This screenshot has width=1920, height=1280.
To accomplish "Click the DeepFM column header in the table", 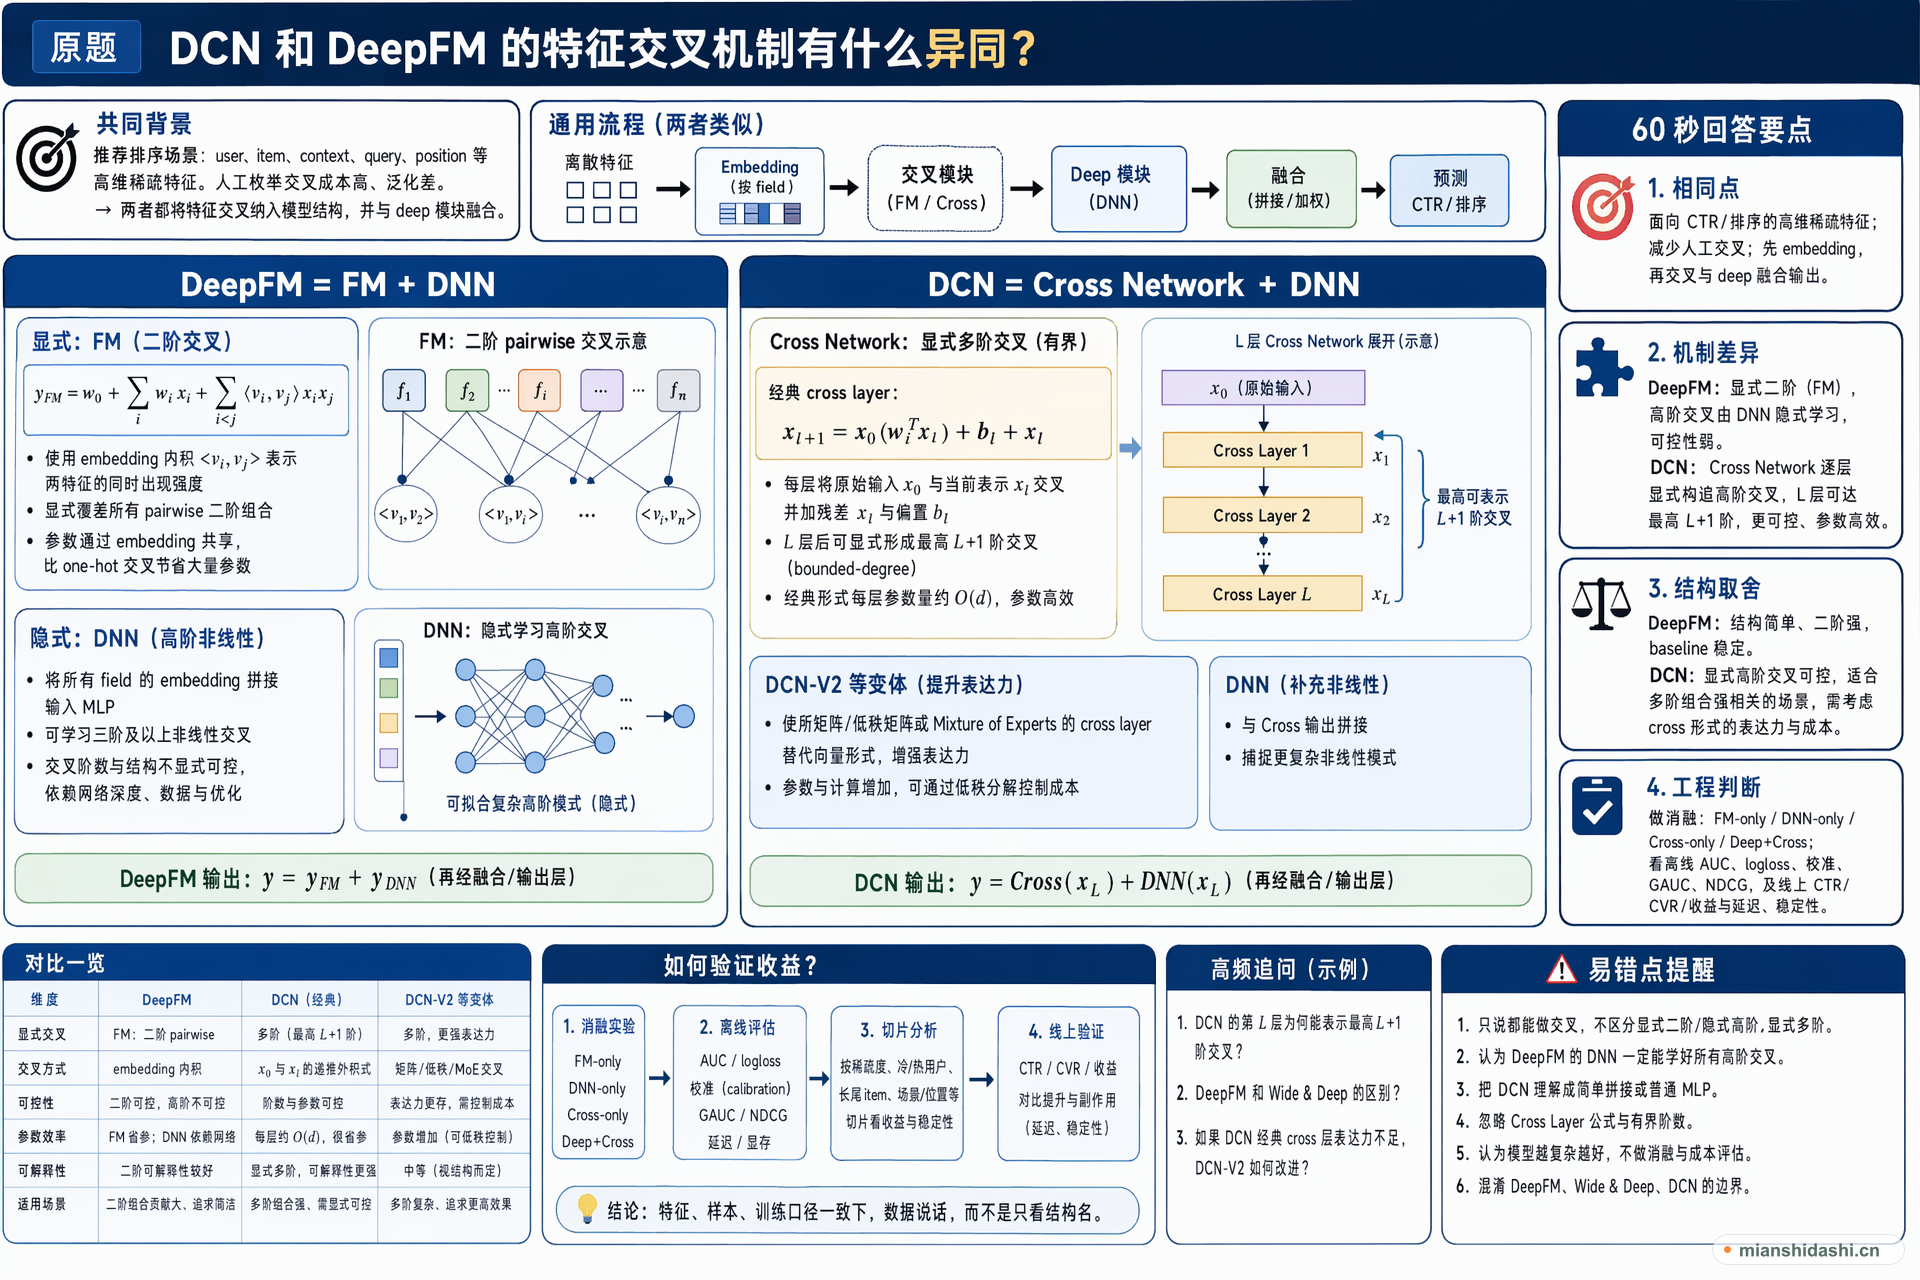I will click(167, 999).
